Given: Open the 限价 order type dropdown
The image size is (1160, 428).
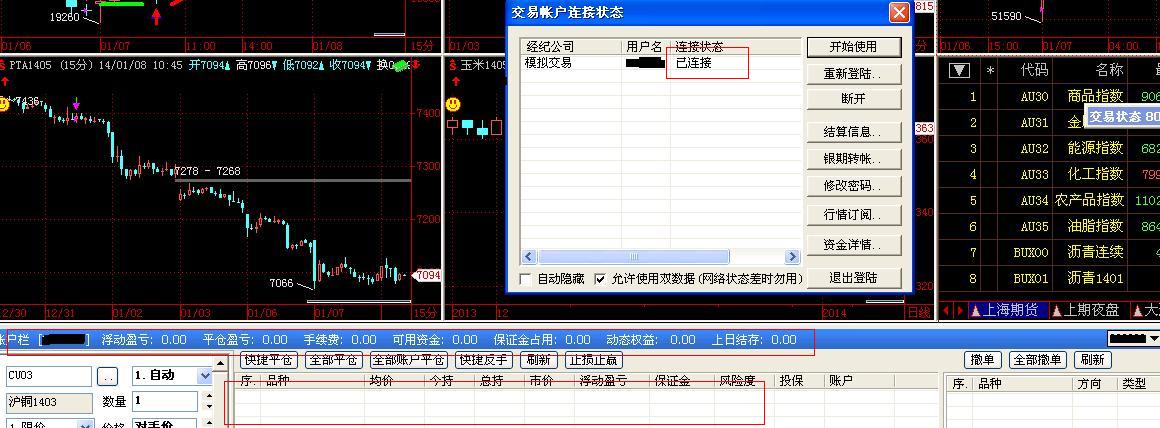Looking at the screenshot, I should pos(86,424).
